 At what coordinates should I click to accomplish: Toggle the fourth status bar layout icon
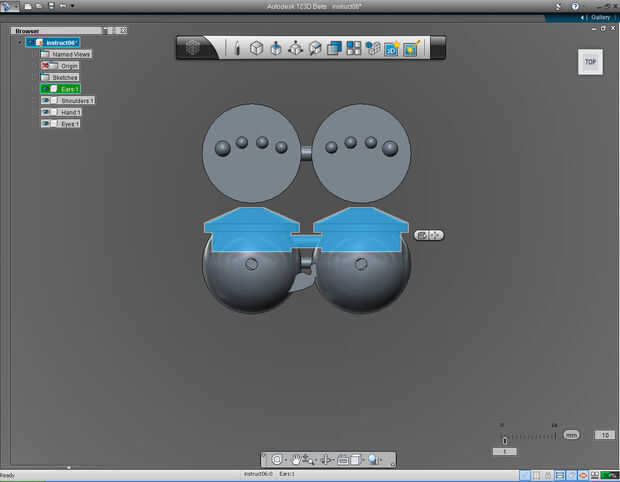pos(560,475)
